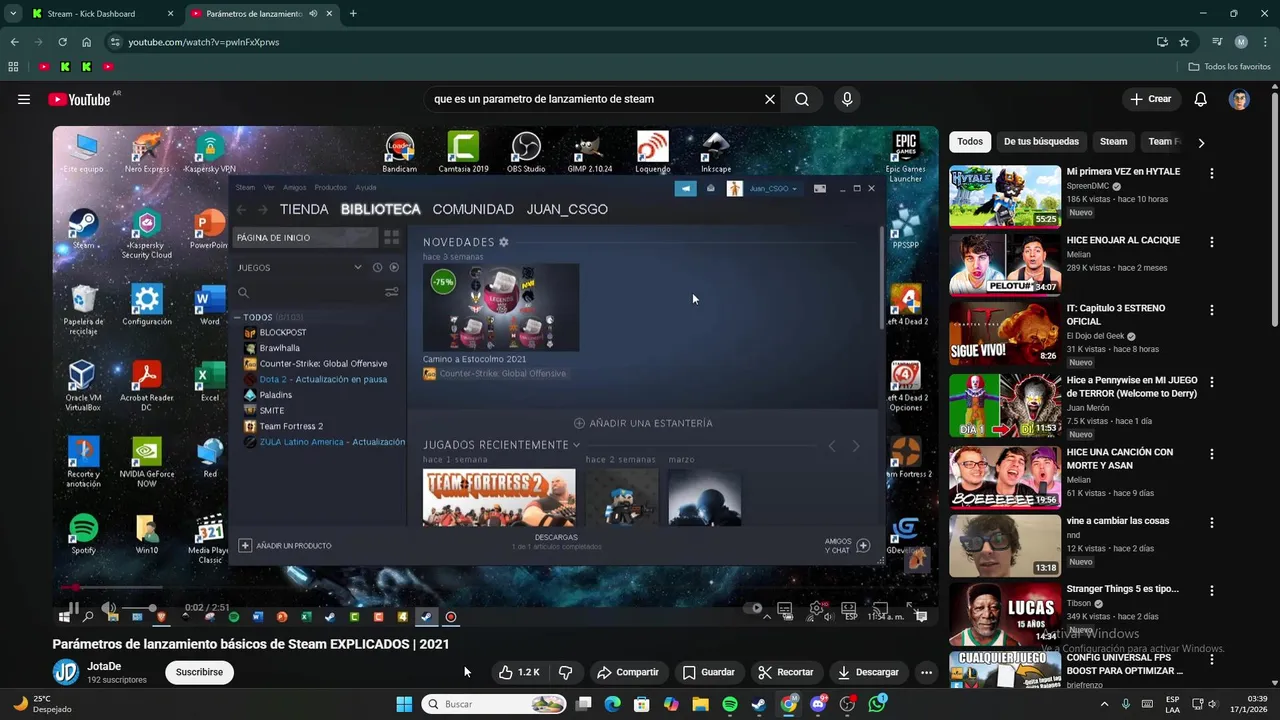Image resolution: width=1280 pixels, height=720 pixels.
Task: Open Spotify from the taskbar
Action: 730,704
